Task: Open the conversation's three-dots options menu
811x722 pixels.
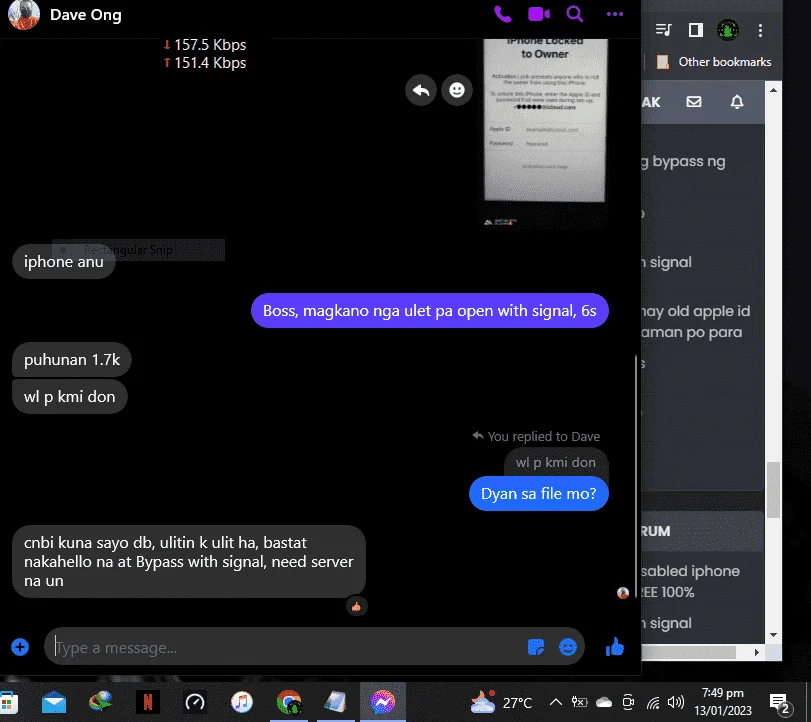Action: [614, 14]
